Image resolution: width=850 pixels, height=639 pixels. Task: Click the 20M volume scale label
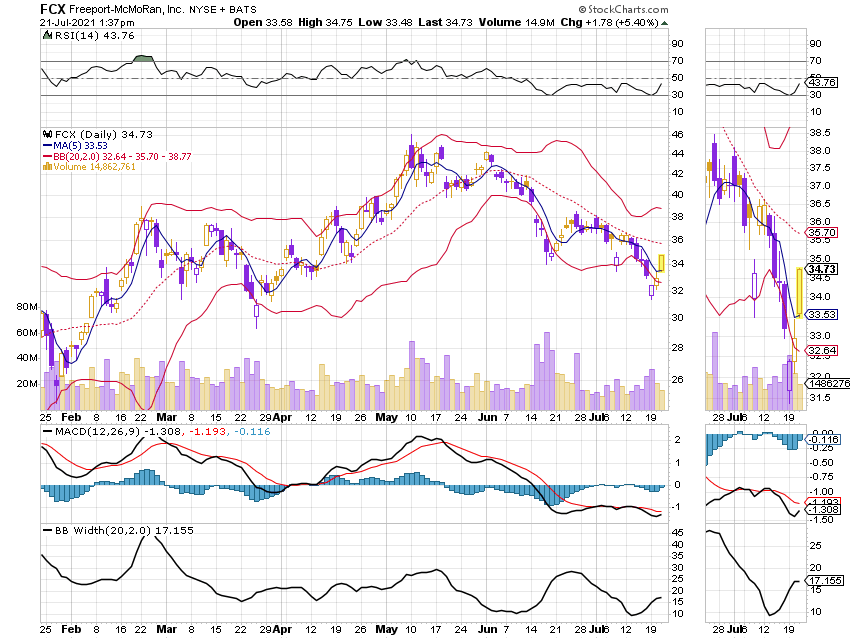(x=28, y=384)
